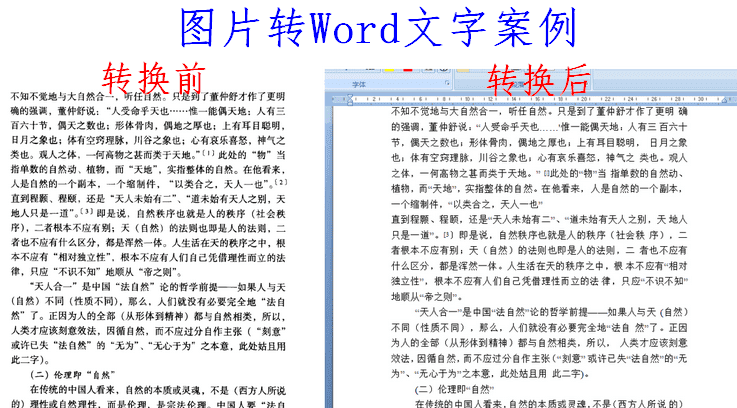Viewport: 737px width, 408px height.
Task: Click the scanned line starting 此二字)。
Action: tap(31, 360)
